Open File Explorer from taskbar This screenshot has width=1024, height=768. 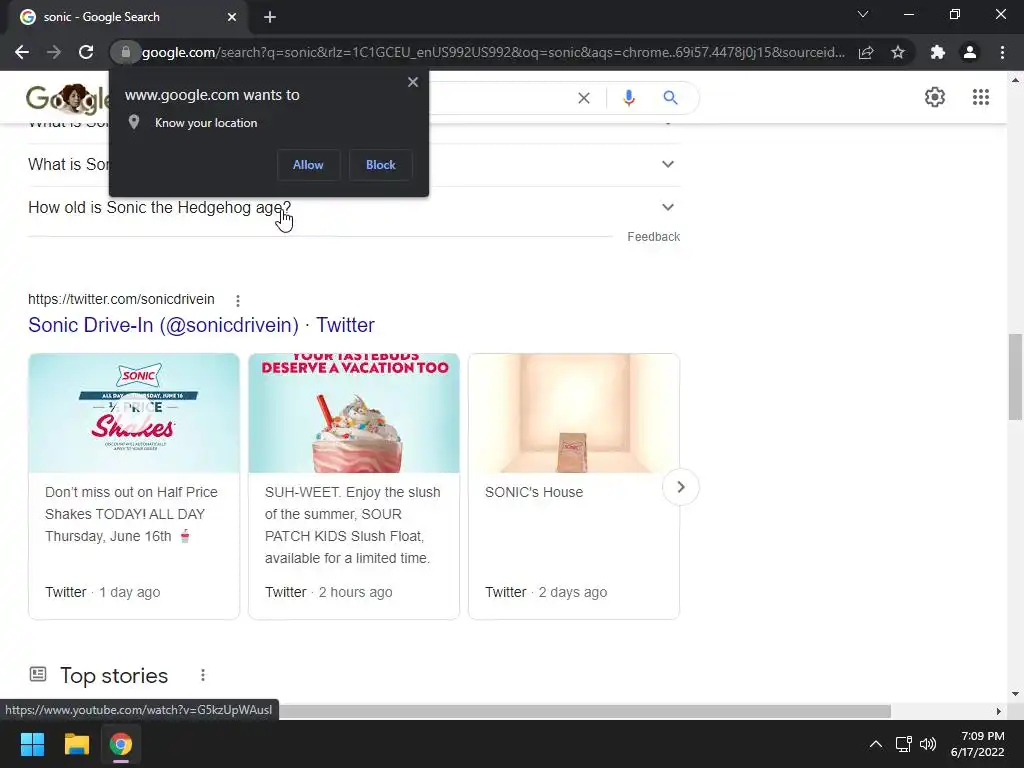(76, 744)
